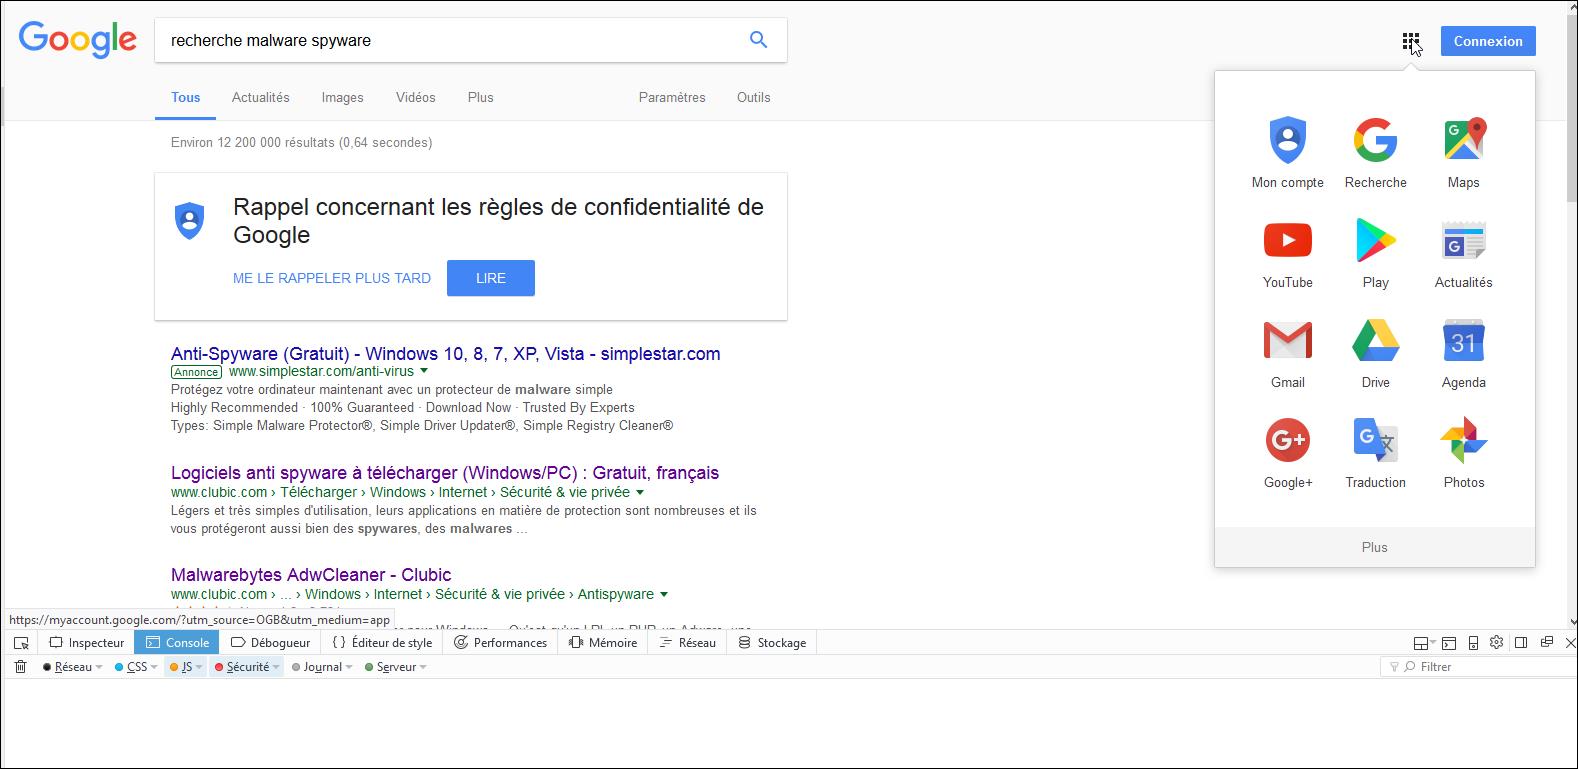Click the Google logo
Viewport: 1578px width, 769px height.
pyautogui.click(x=78, y=40)
